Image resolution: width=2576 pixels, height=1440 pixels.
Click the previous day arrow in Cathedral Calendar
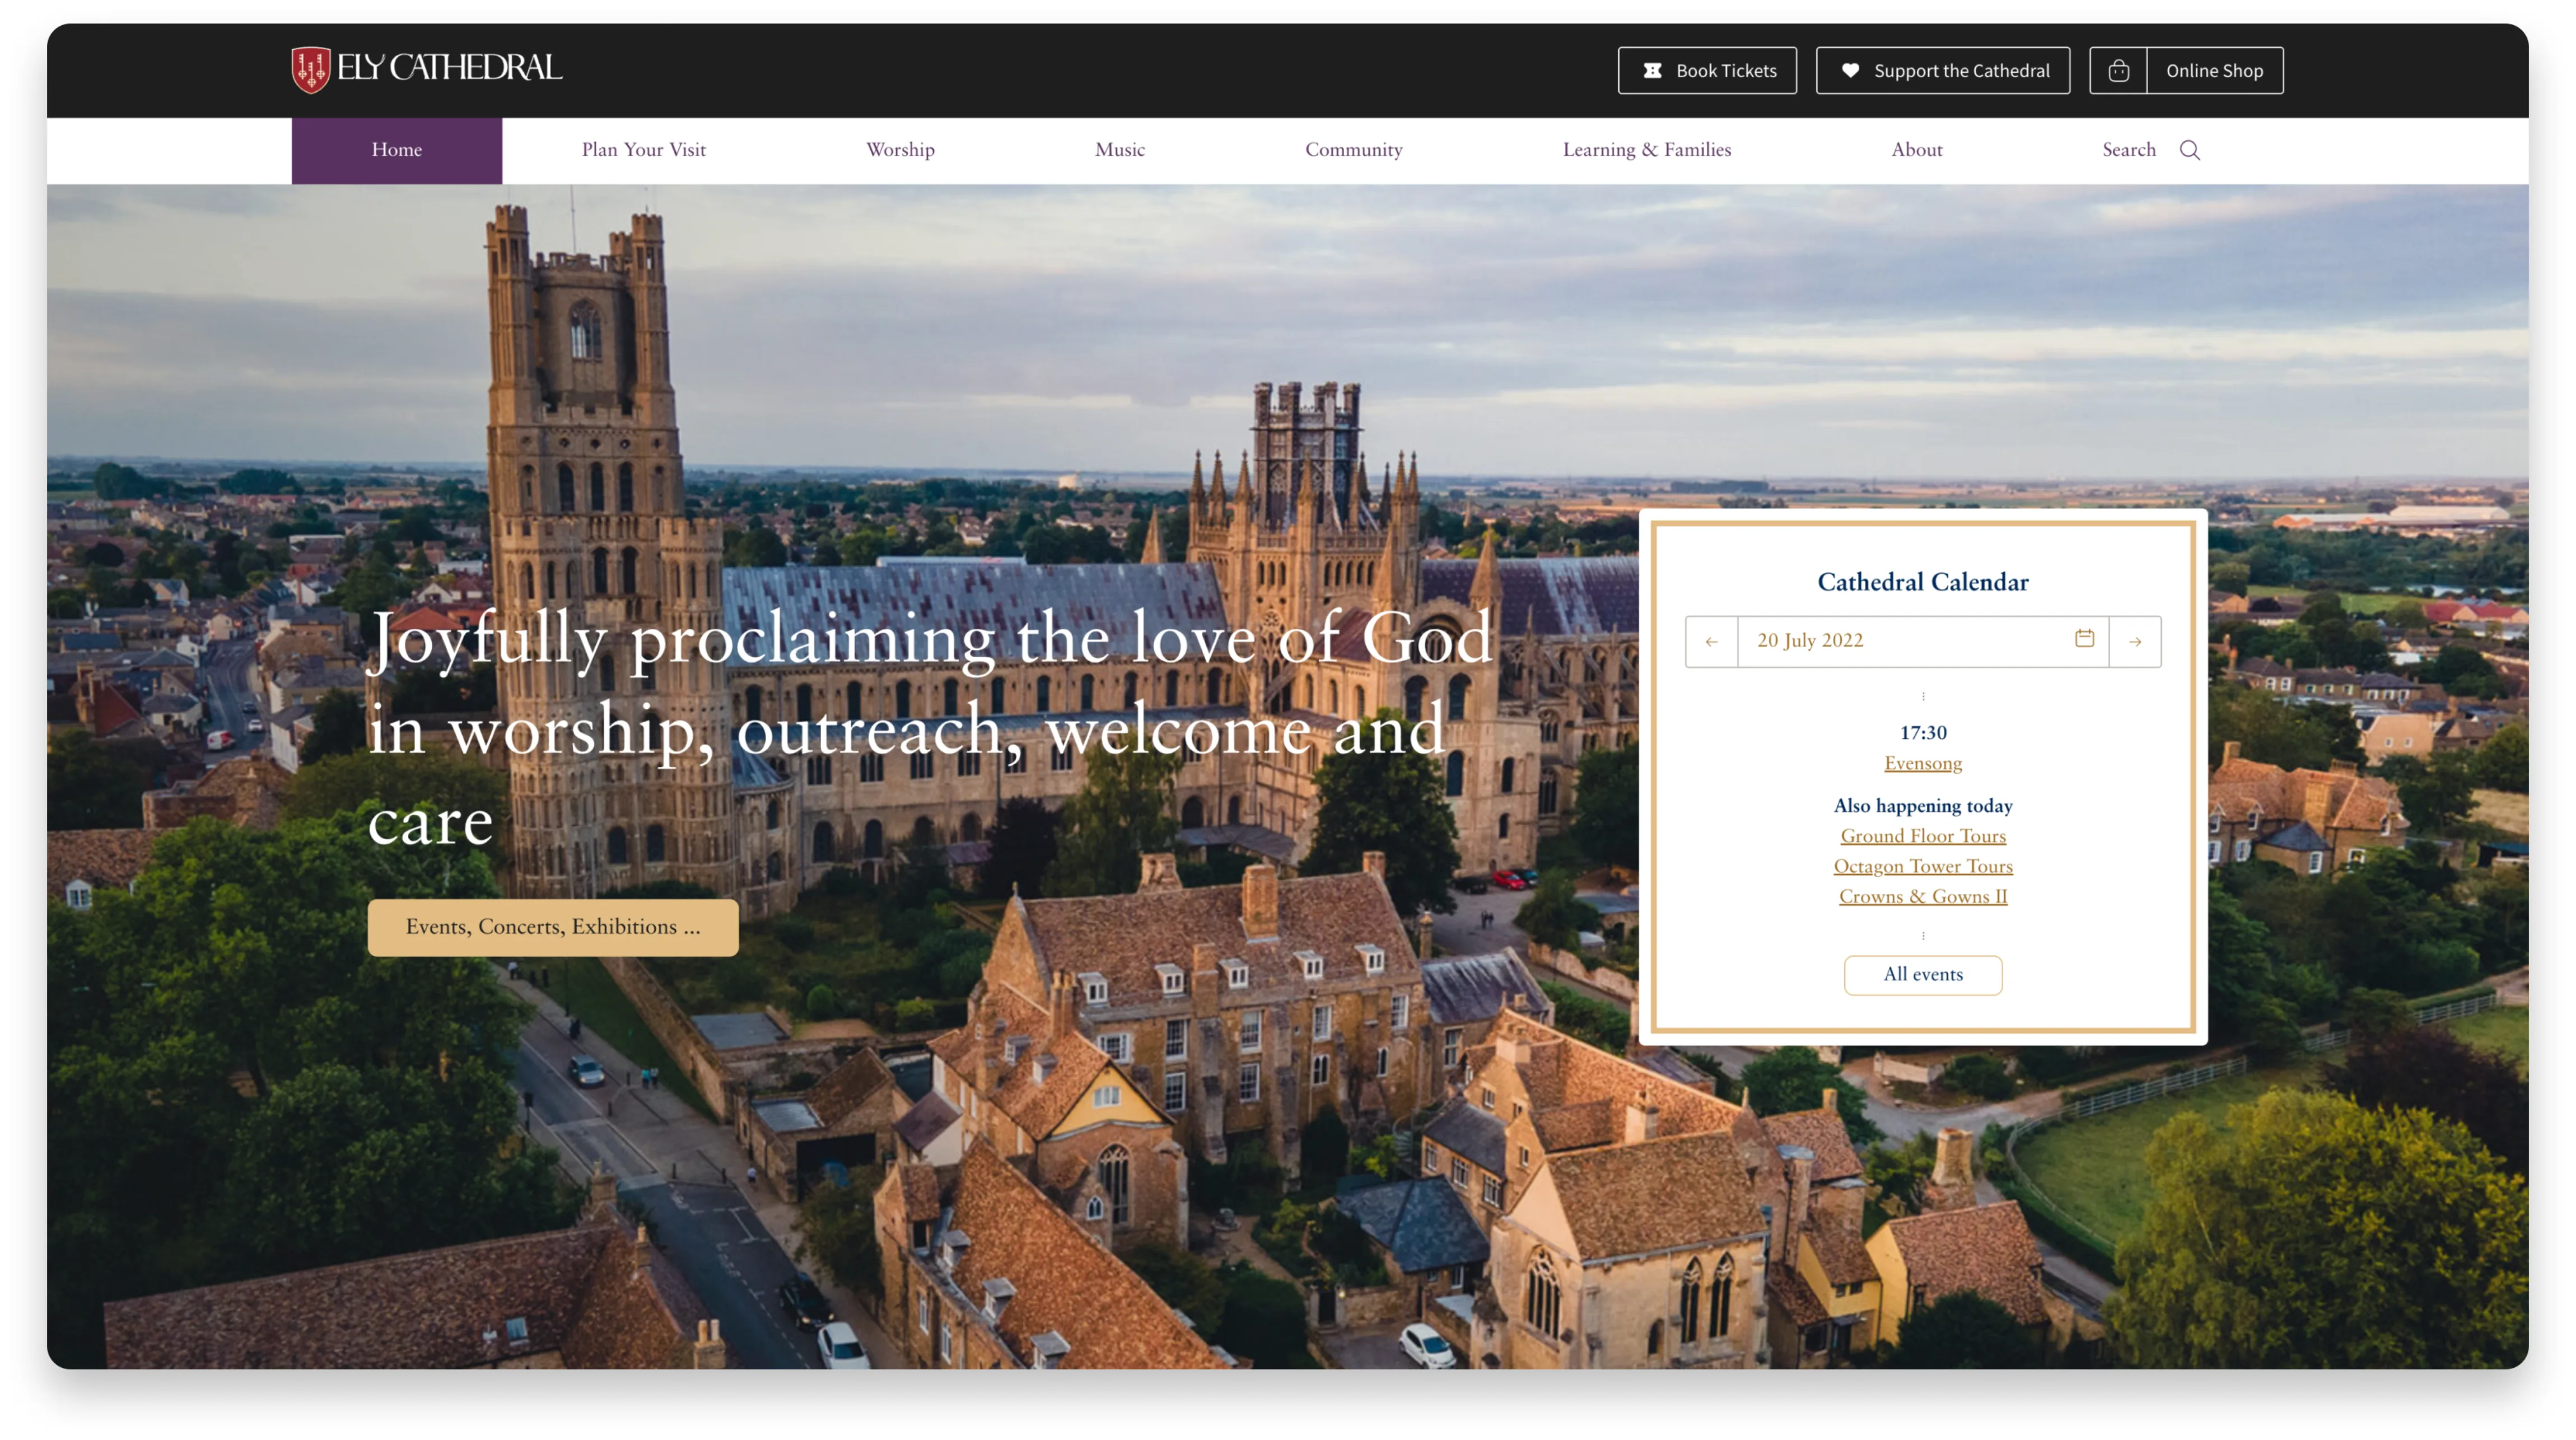[1712, 641]
